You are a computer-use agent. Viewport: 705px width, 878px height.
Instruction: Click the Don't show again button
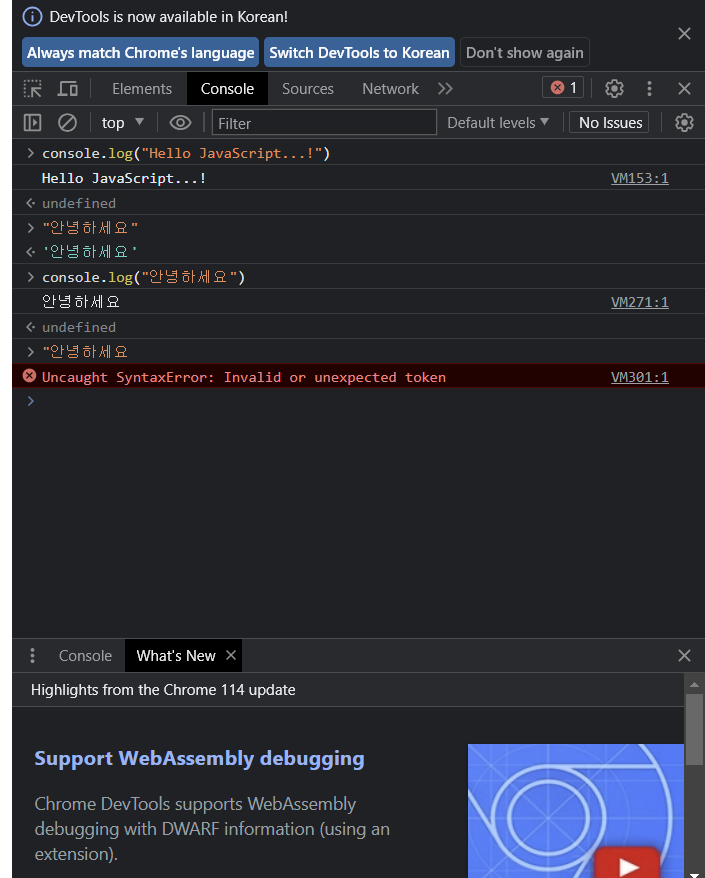point(525,53)
